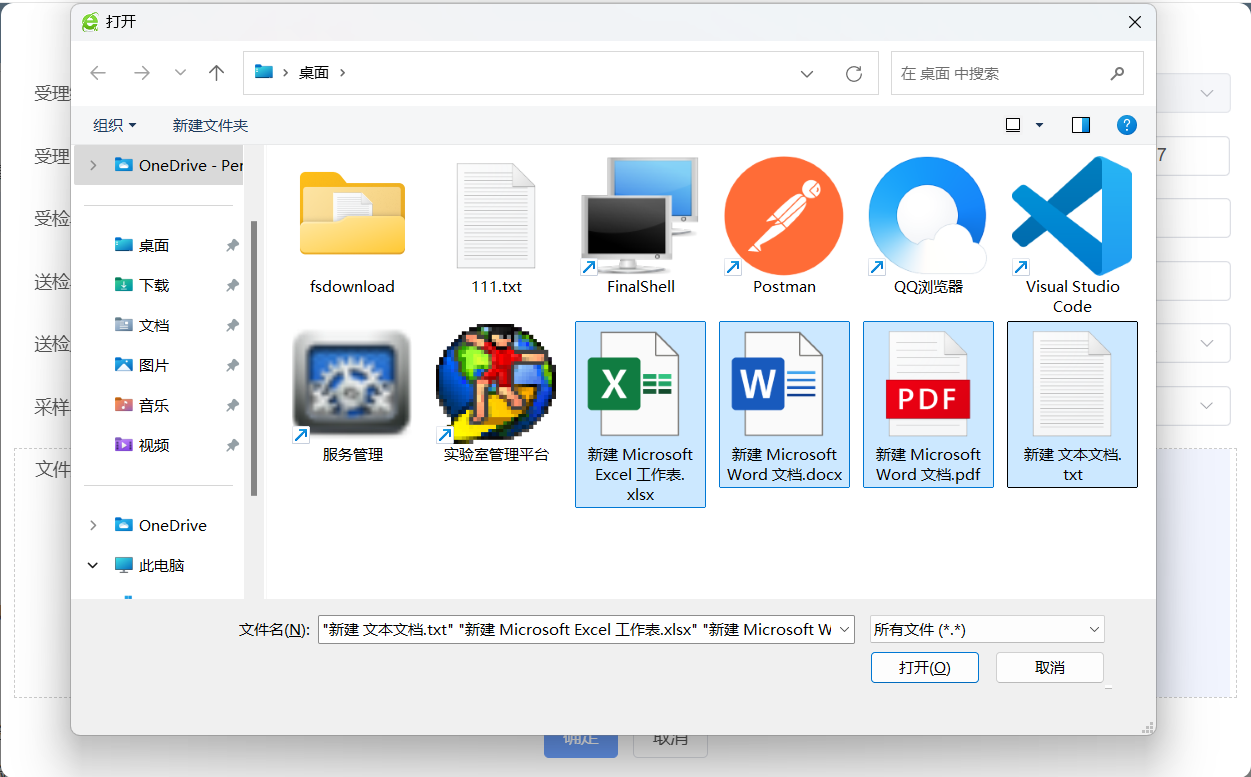Unpin 桌面 using its pin icon

pyautogui.click(x=232, y=245)
